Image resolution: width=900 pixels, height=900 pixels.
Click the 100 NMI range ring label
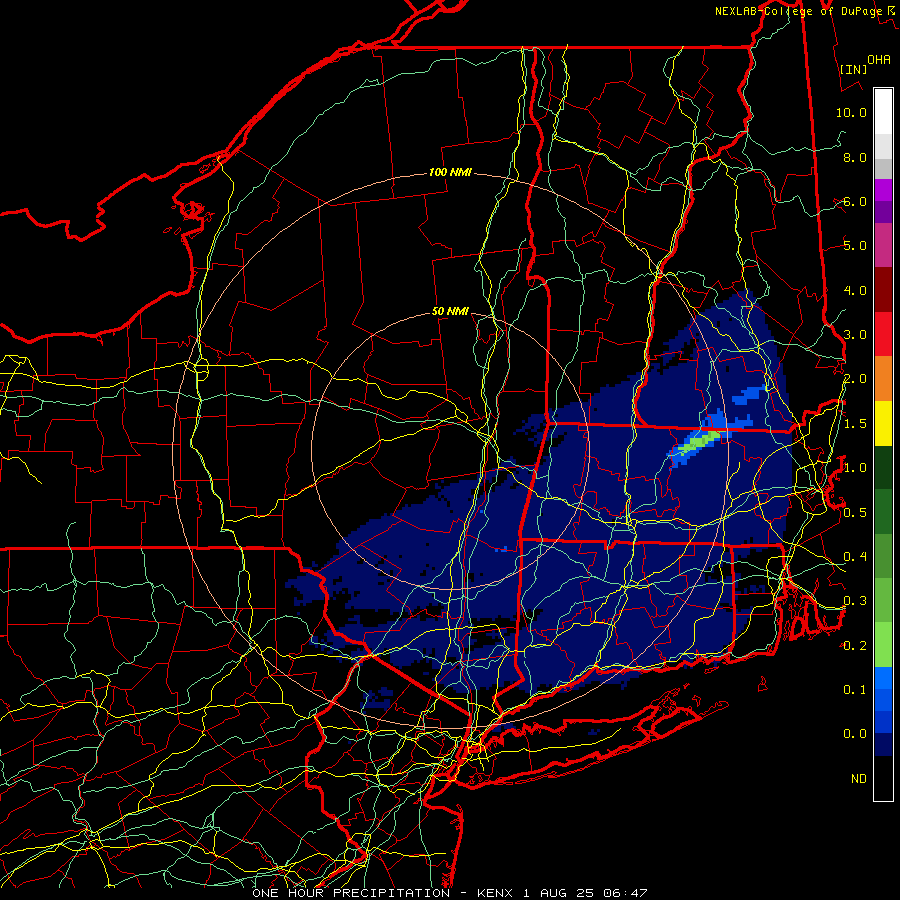[450, 172]
